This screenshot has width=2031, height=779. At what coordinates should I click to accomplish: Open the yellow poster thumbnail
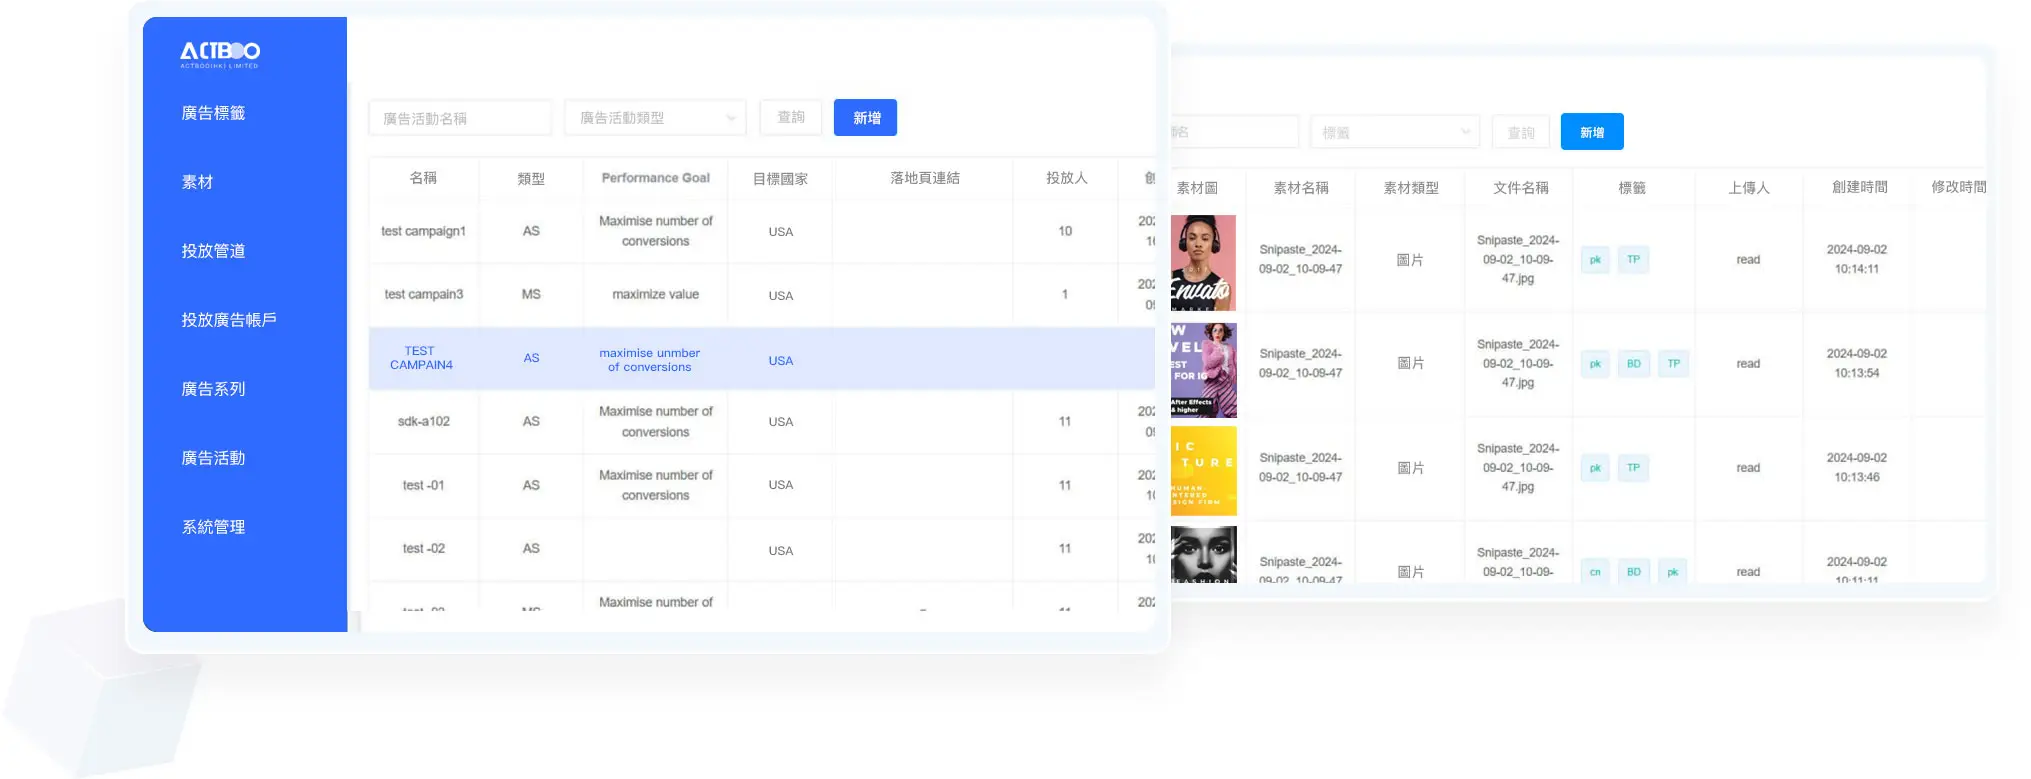coord(1203,471)
